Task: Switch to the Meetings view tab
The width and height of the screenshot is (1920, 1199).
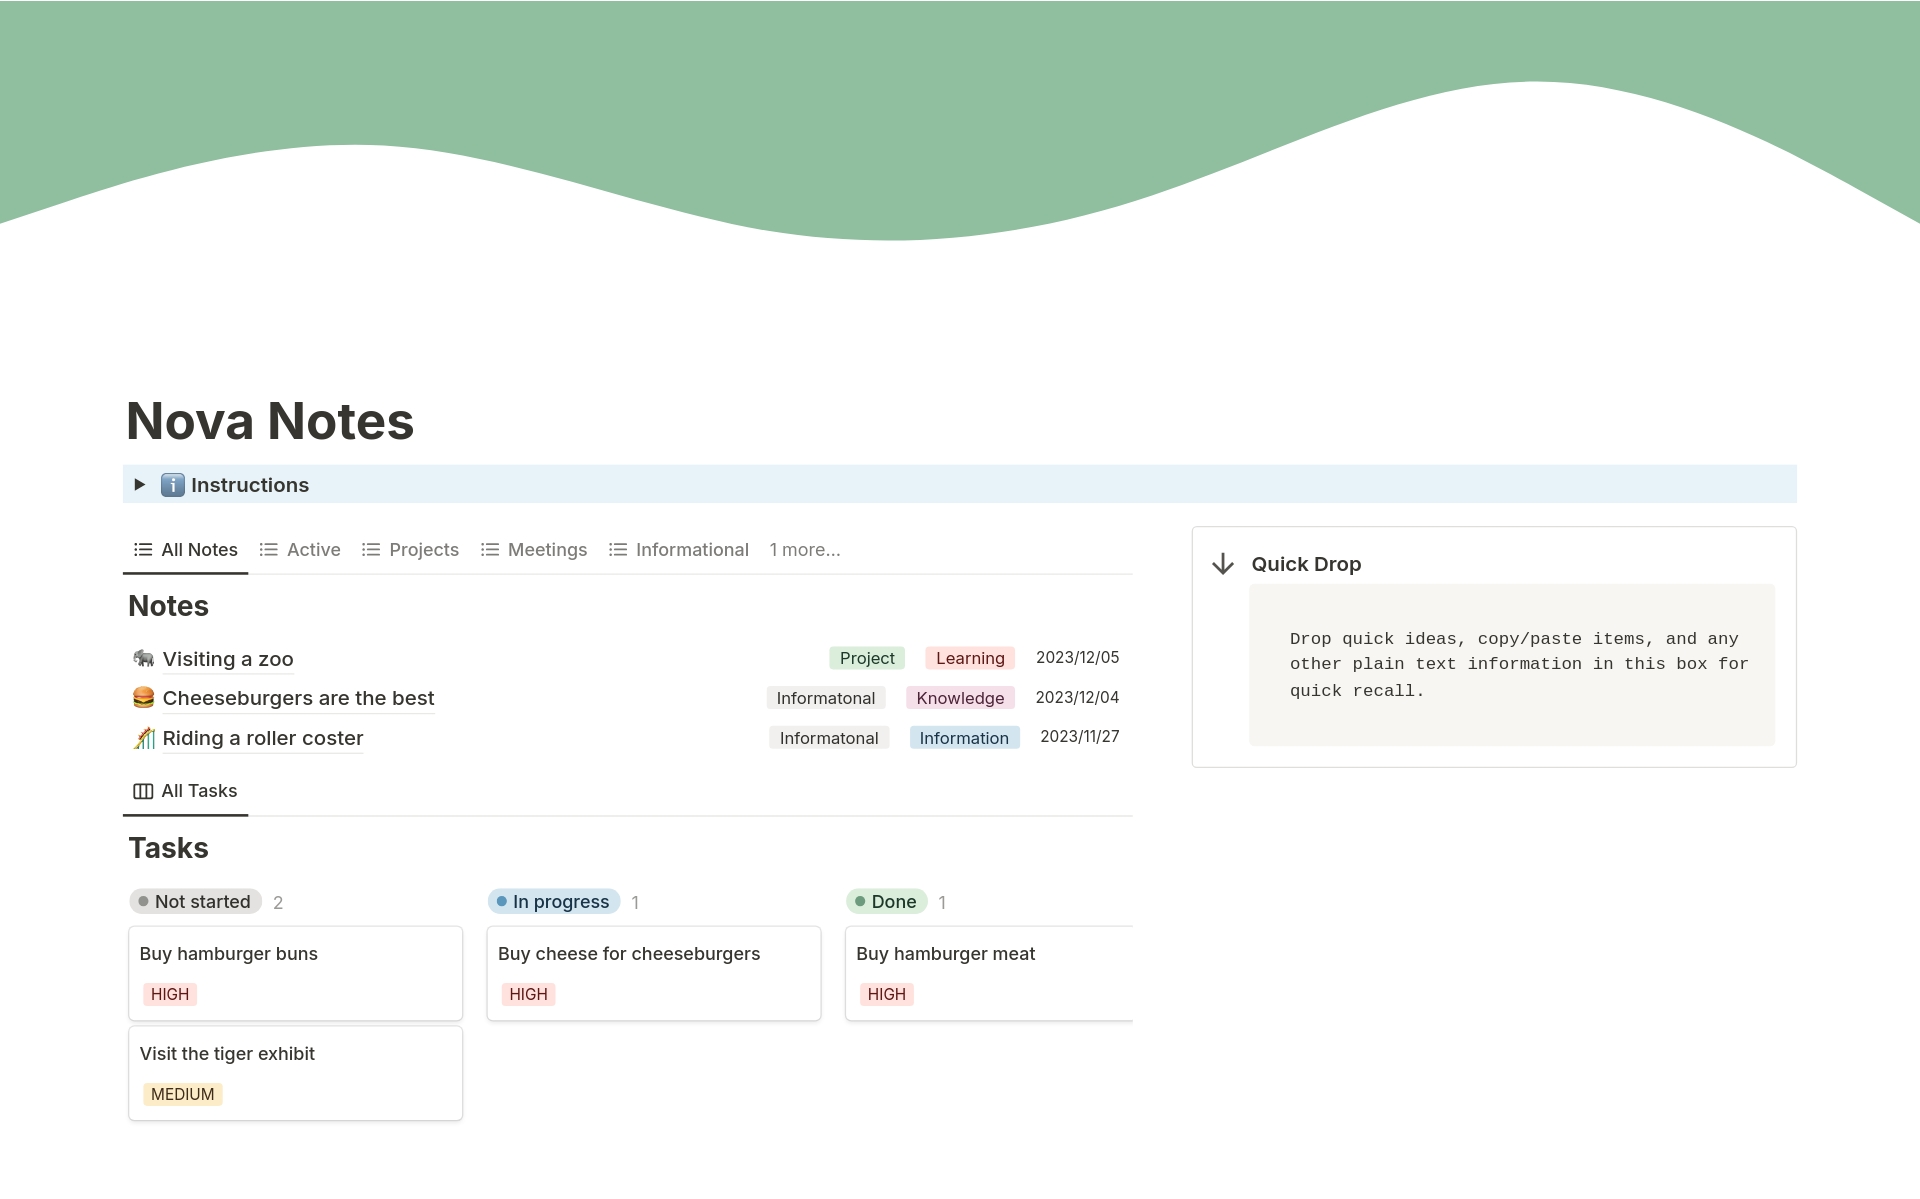Action: tap(547, 549)
